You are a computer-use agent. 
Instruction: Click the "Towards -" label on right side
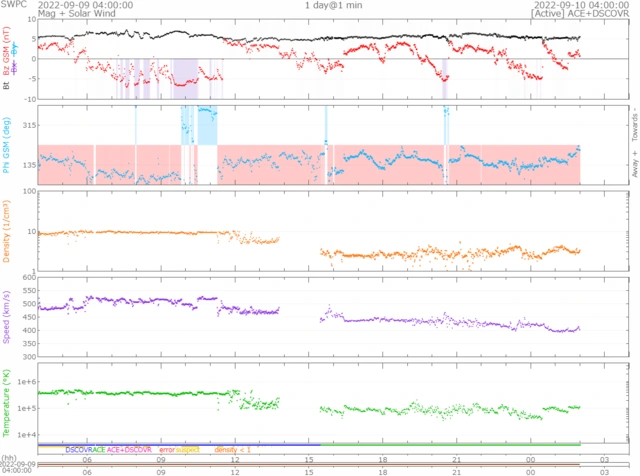coord(633,120)
